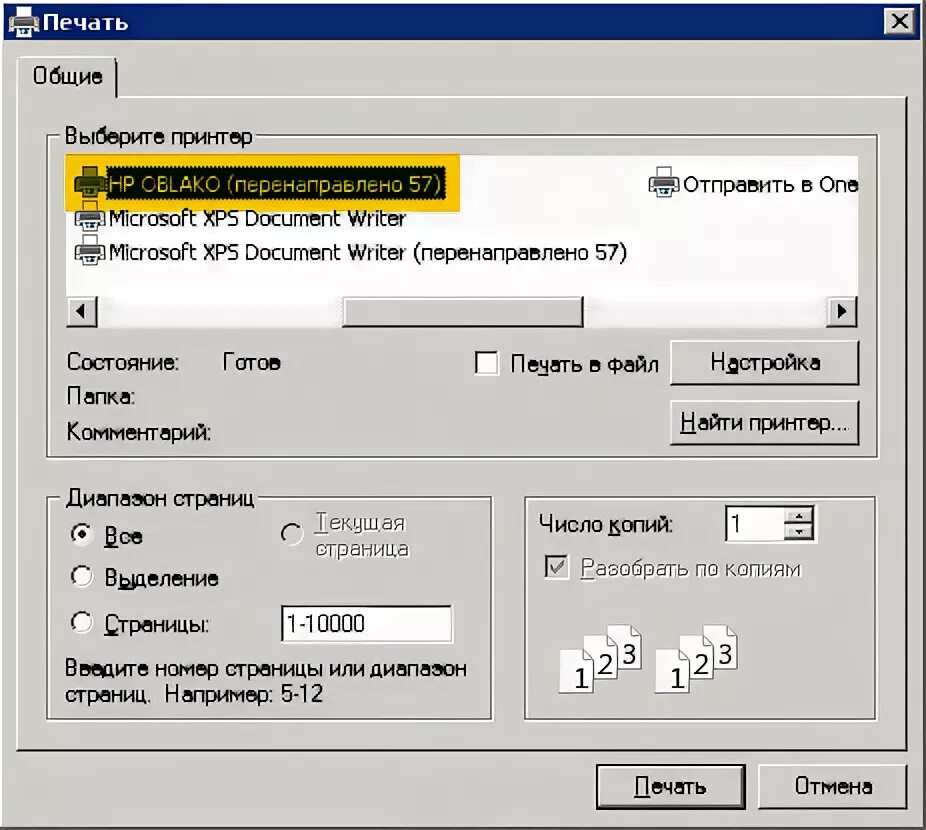This screenshot has height=830, width=926.
Task: Click the printer list left scroll arrow
Action: (x=82, y=311)
